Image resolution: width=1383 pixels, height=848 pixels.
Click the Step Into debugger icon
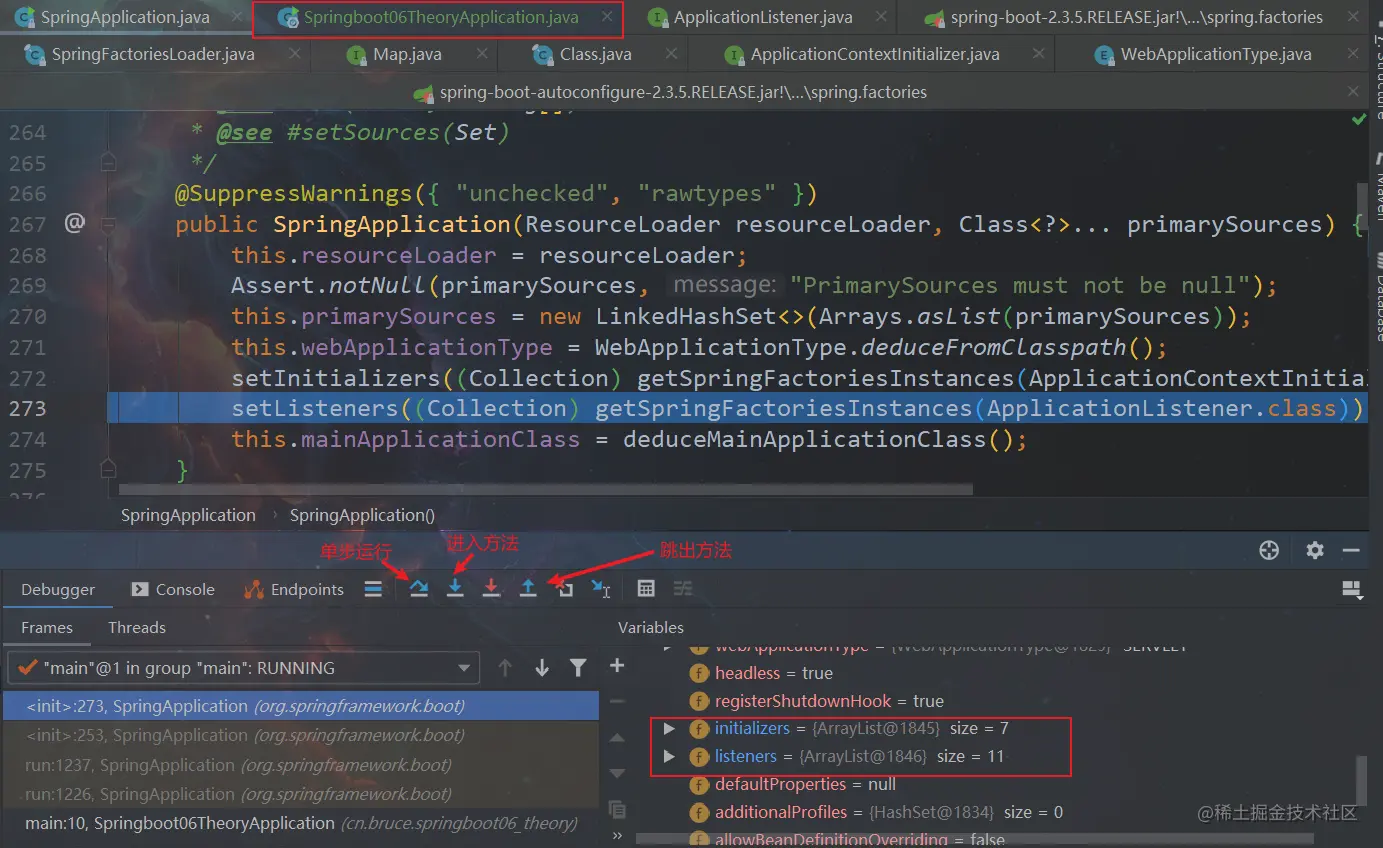point(455,589)
